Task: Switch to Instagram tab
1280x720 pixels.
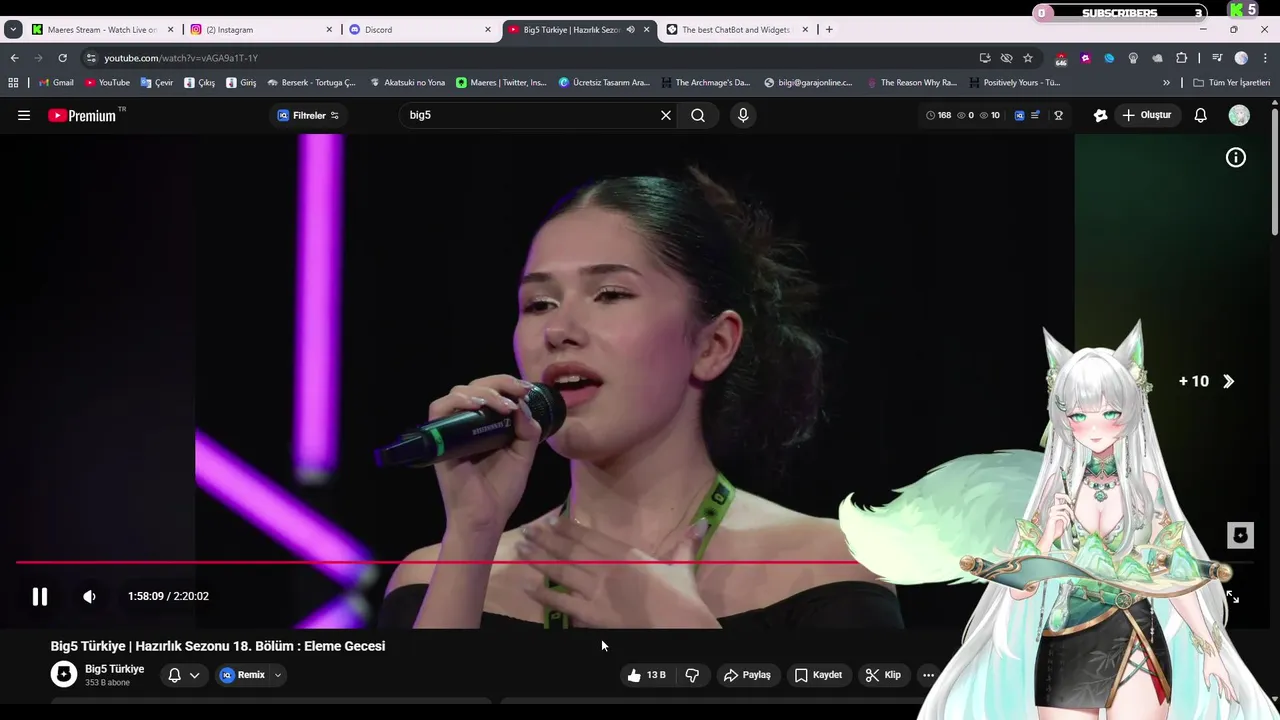Action: 262,30
